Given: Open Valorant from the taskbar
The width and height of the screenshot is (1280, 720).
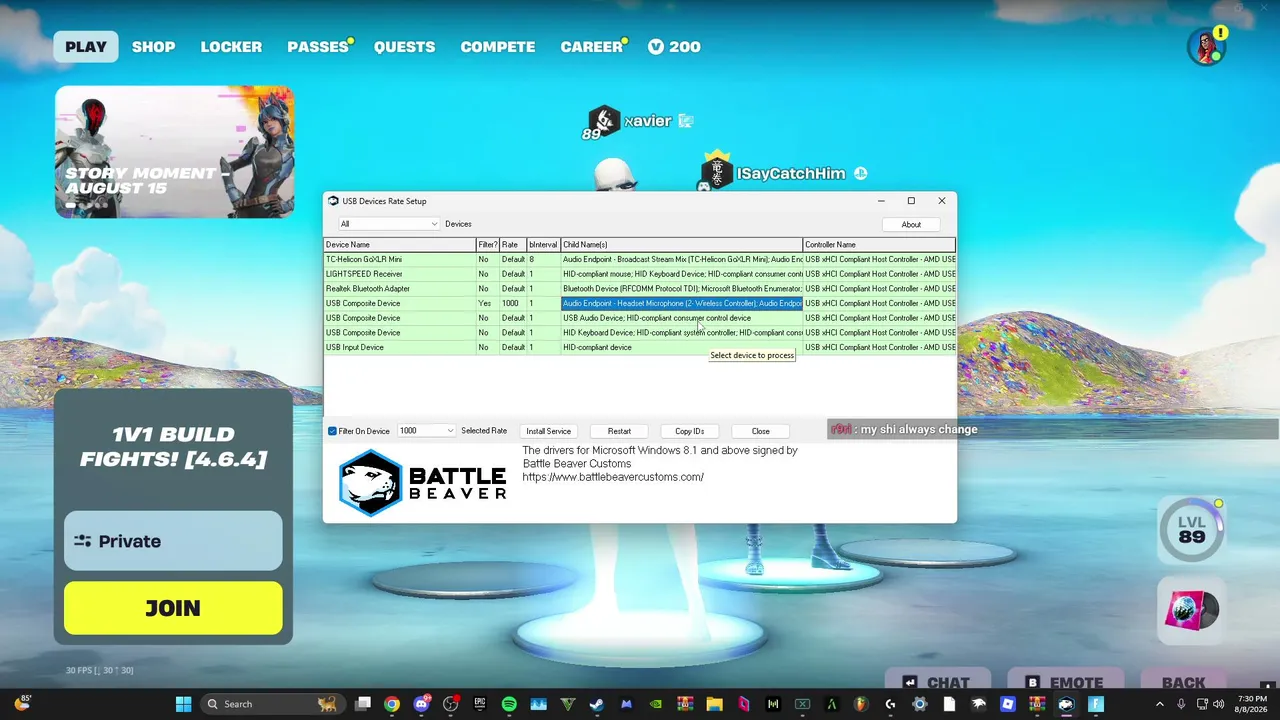Looking at the screenshot, I should coord(568,704).
